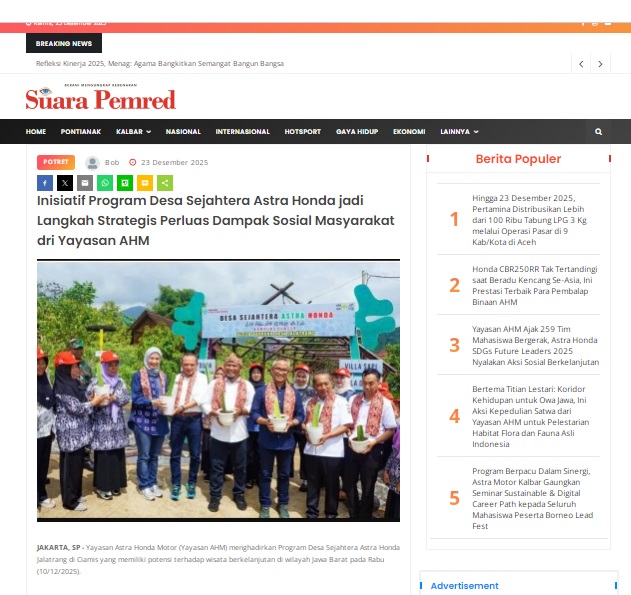Open the Desa Sejahtera article photo
This screenshot has height=595, width=631.
pos(219,390)
